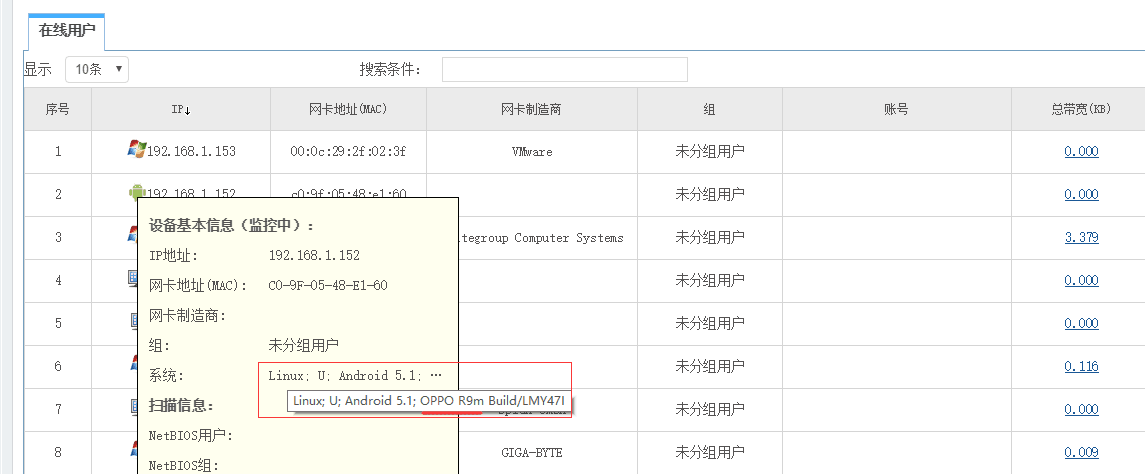Focus the 搜索条件 search input box
The width and height of the screenshot is (1145, 474).
(564, 69)
